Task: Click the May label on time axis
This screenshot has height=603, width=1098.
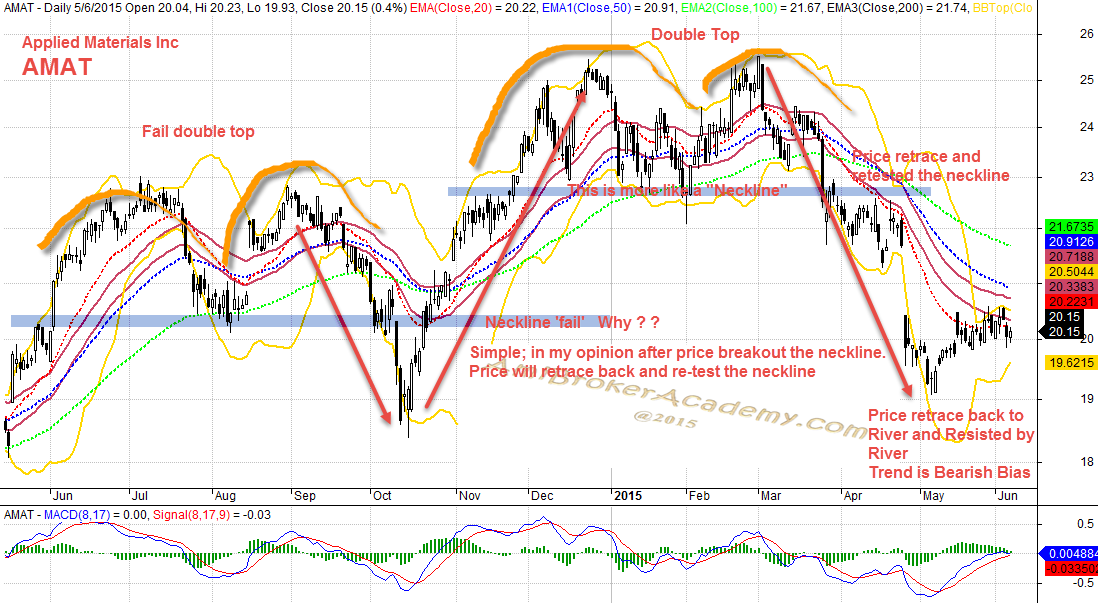Action: [933, 496]
